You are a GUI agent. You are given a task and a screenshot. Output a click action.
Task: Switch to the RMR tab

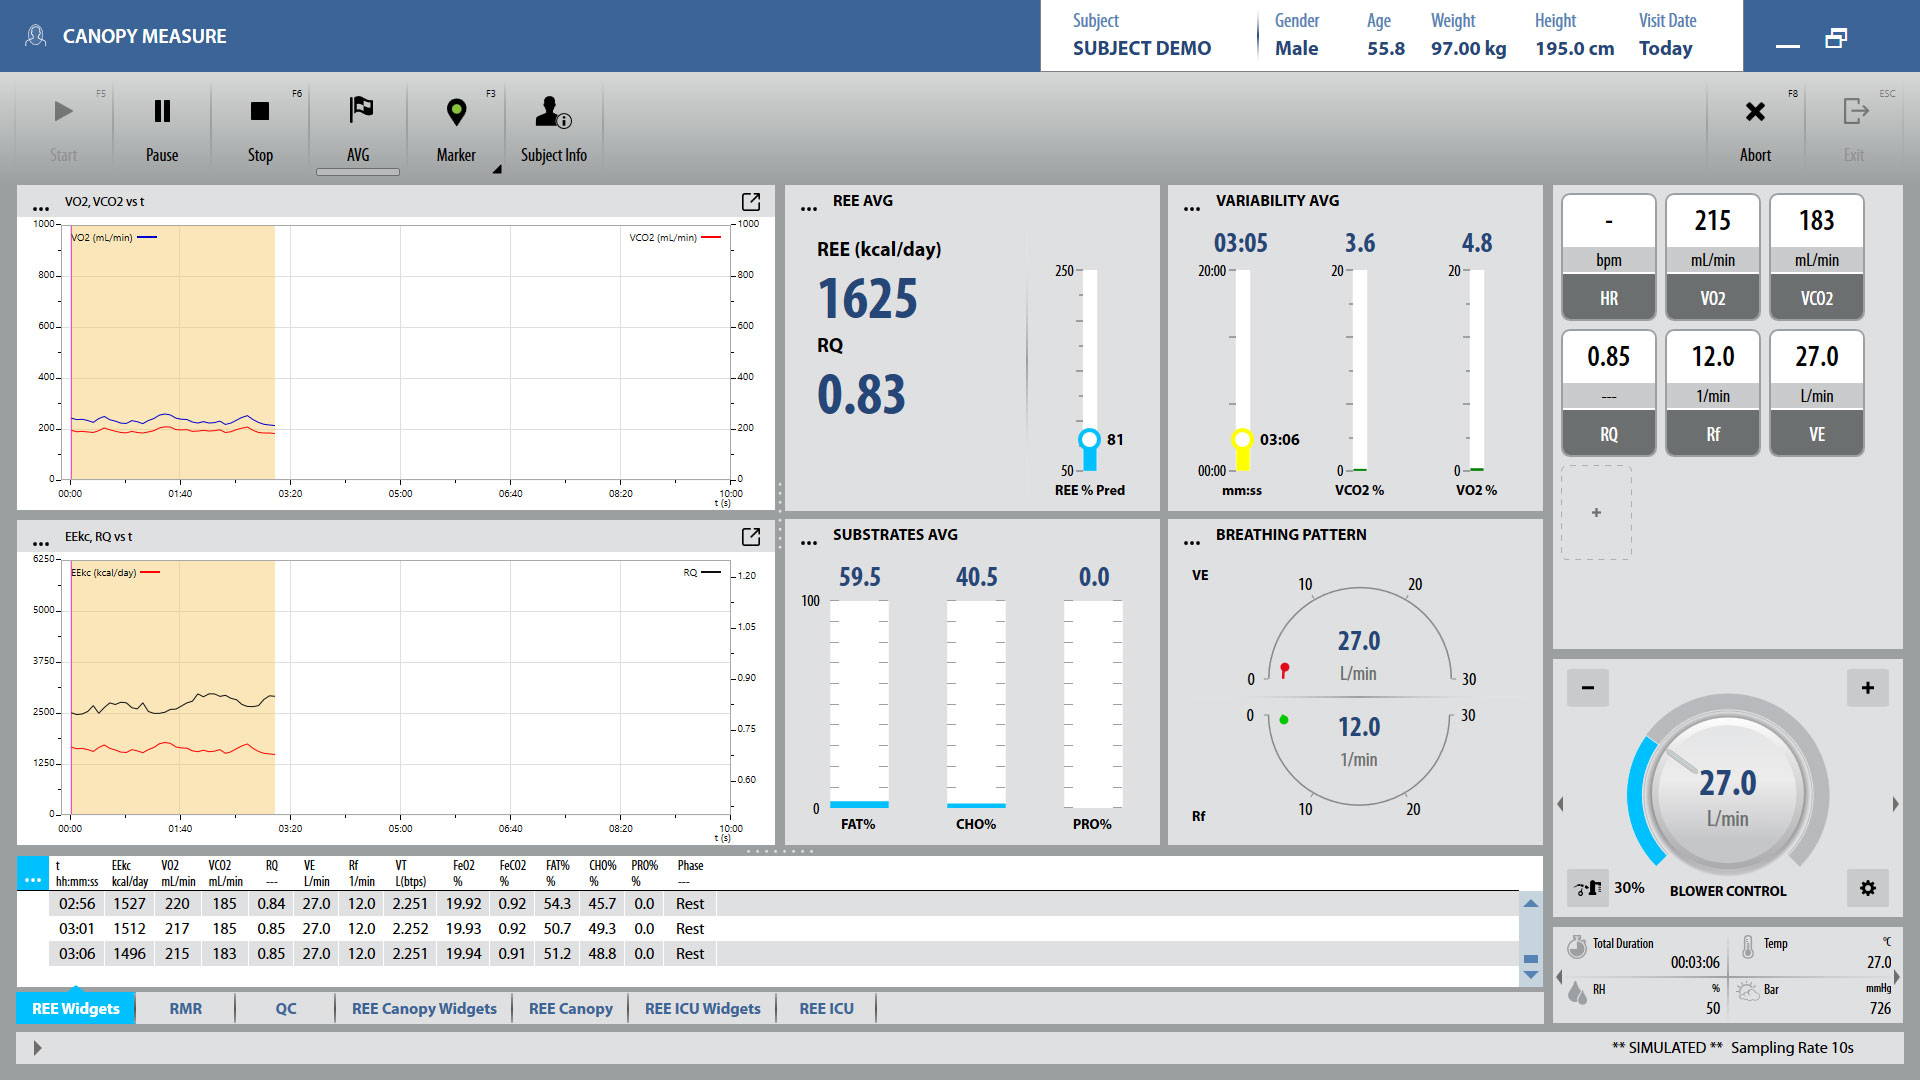point(186,1009)
